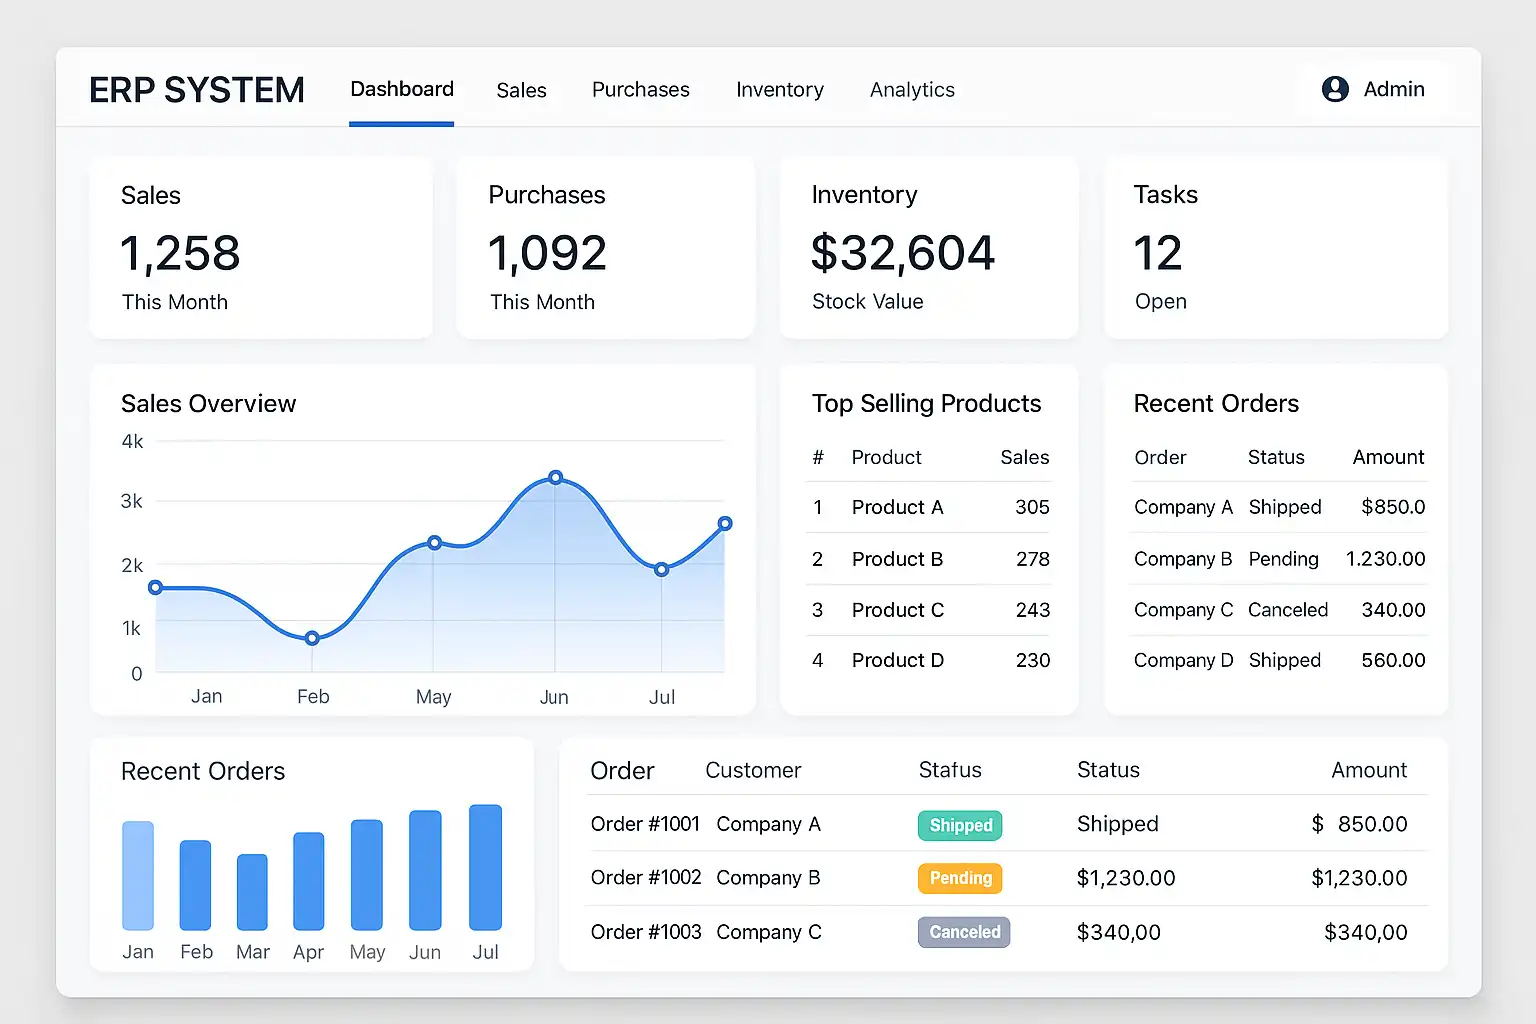Open the Tasks card showing 12 open
This screenshot has width=1536, height=1024.
point(1275,247)
